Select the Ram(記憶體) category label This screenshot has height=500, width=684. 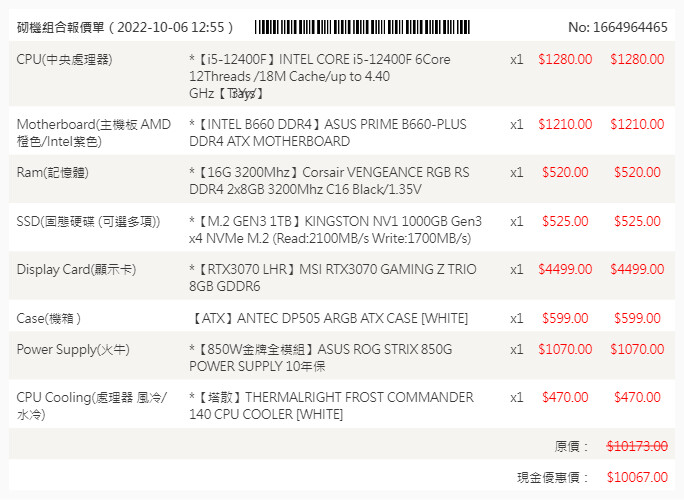(x=53, y=173)
